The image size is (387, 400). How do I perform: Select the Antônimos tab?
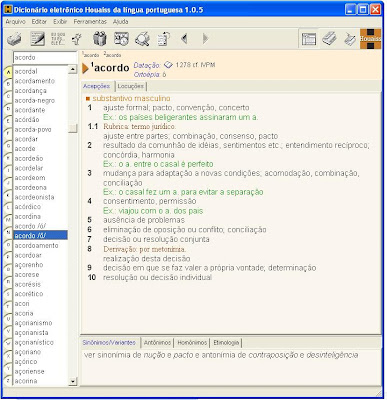157,343
